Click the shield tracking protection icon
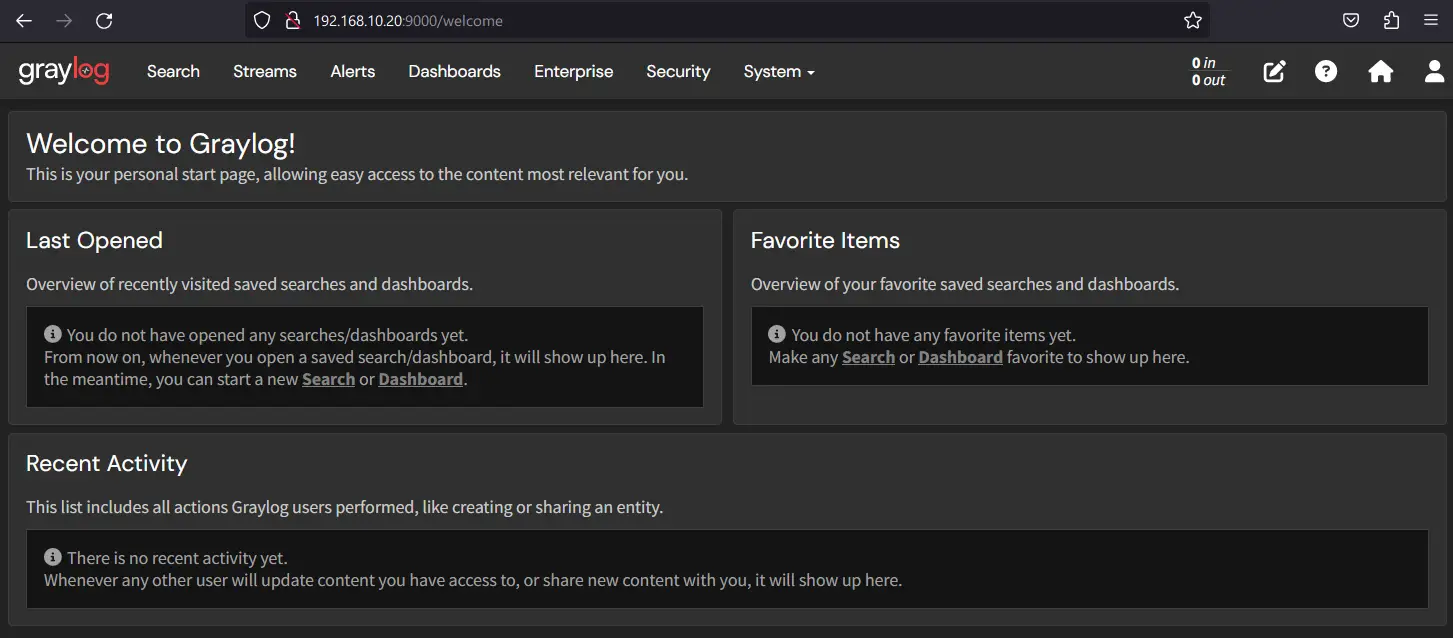 pos(262,20)
